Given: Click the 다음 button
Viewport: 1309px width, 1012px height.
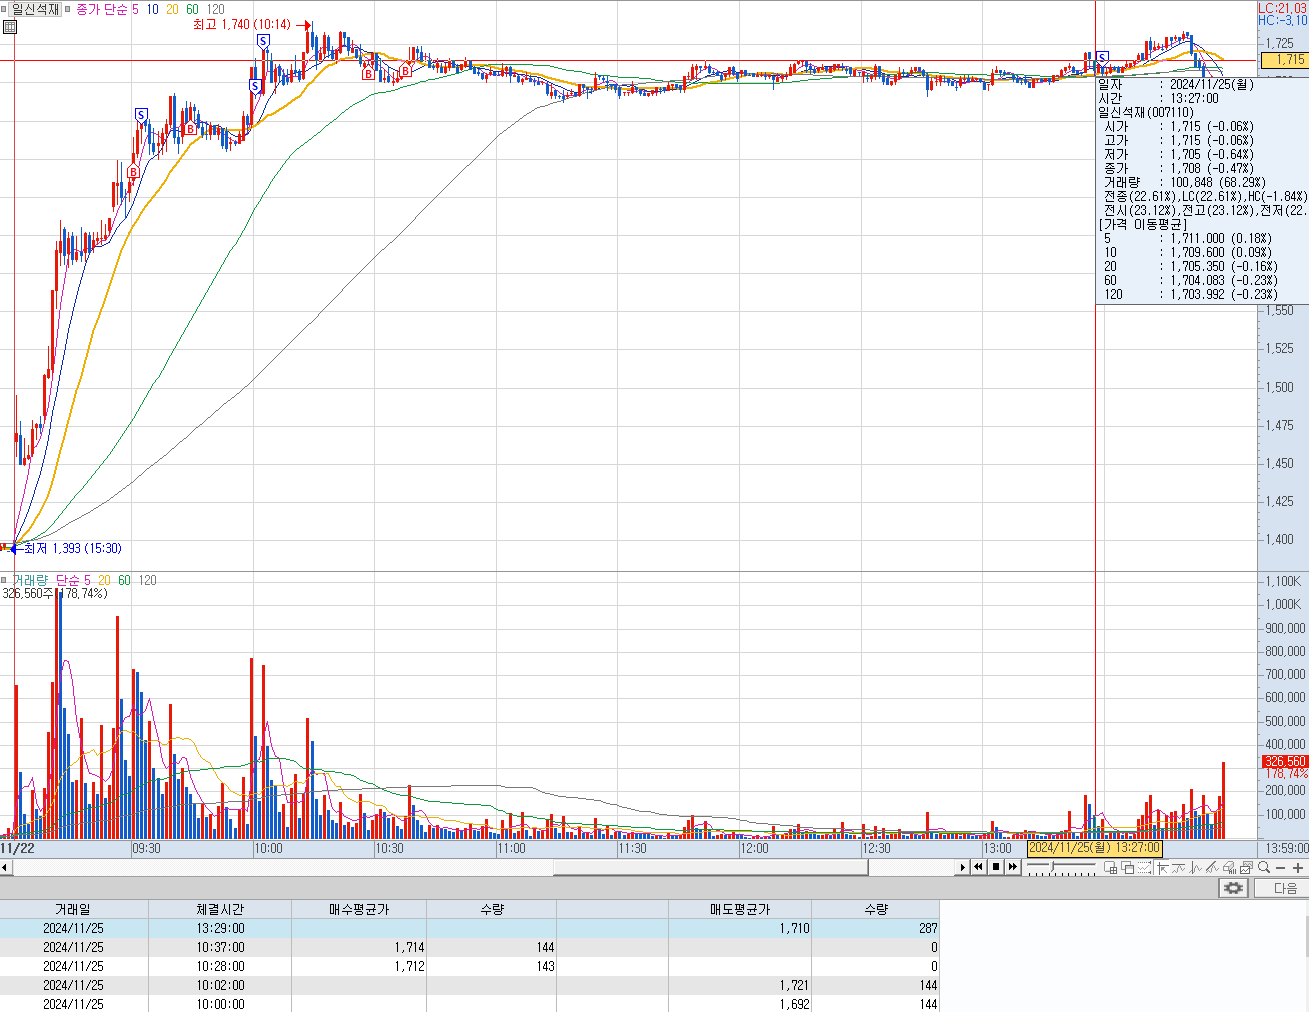Looking at the screenshot, I should tap(1282, 888).
